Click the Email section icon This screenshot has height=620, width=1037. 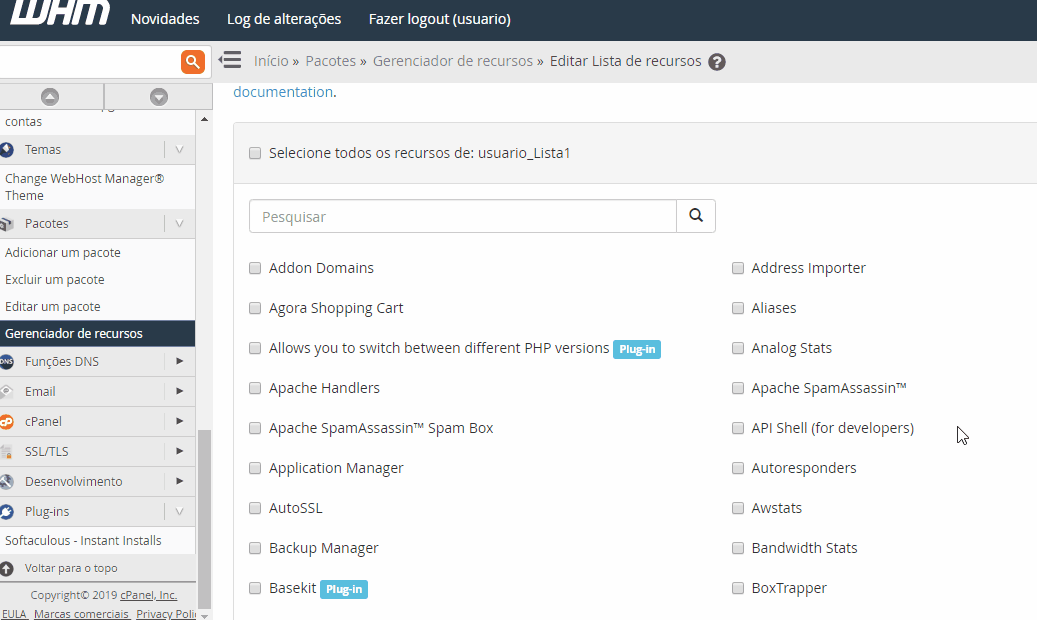7,391
